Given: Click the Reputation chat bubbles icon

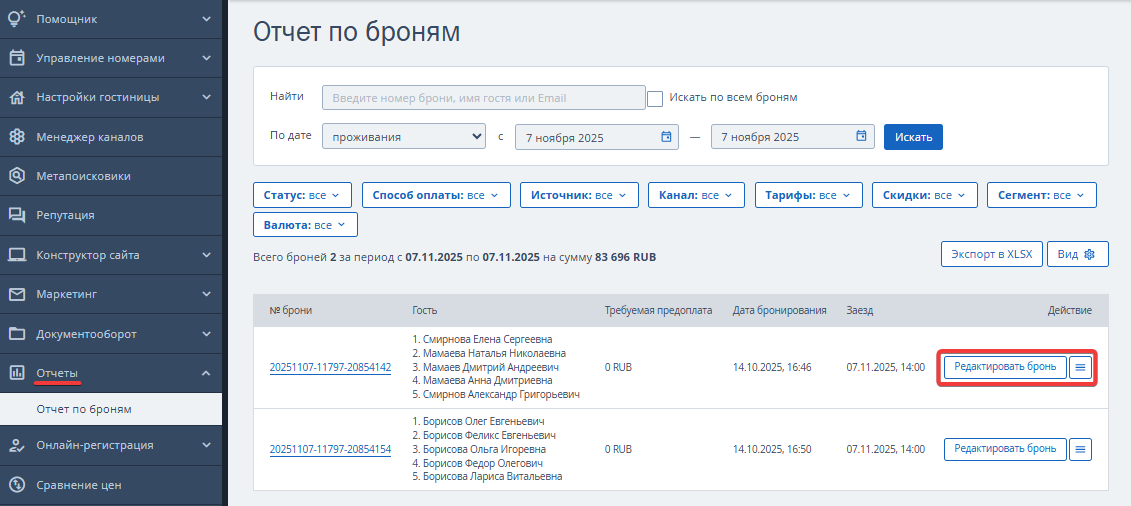Looking at the screenshot, I should [17, 215].
